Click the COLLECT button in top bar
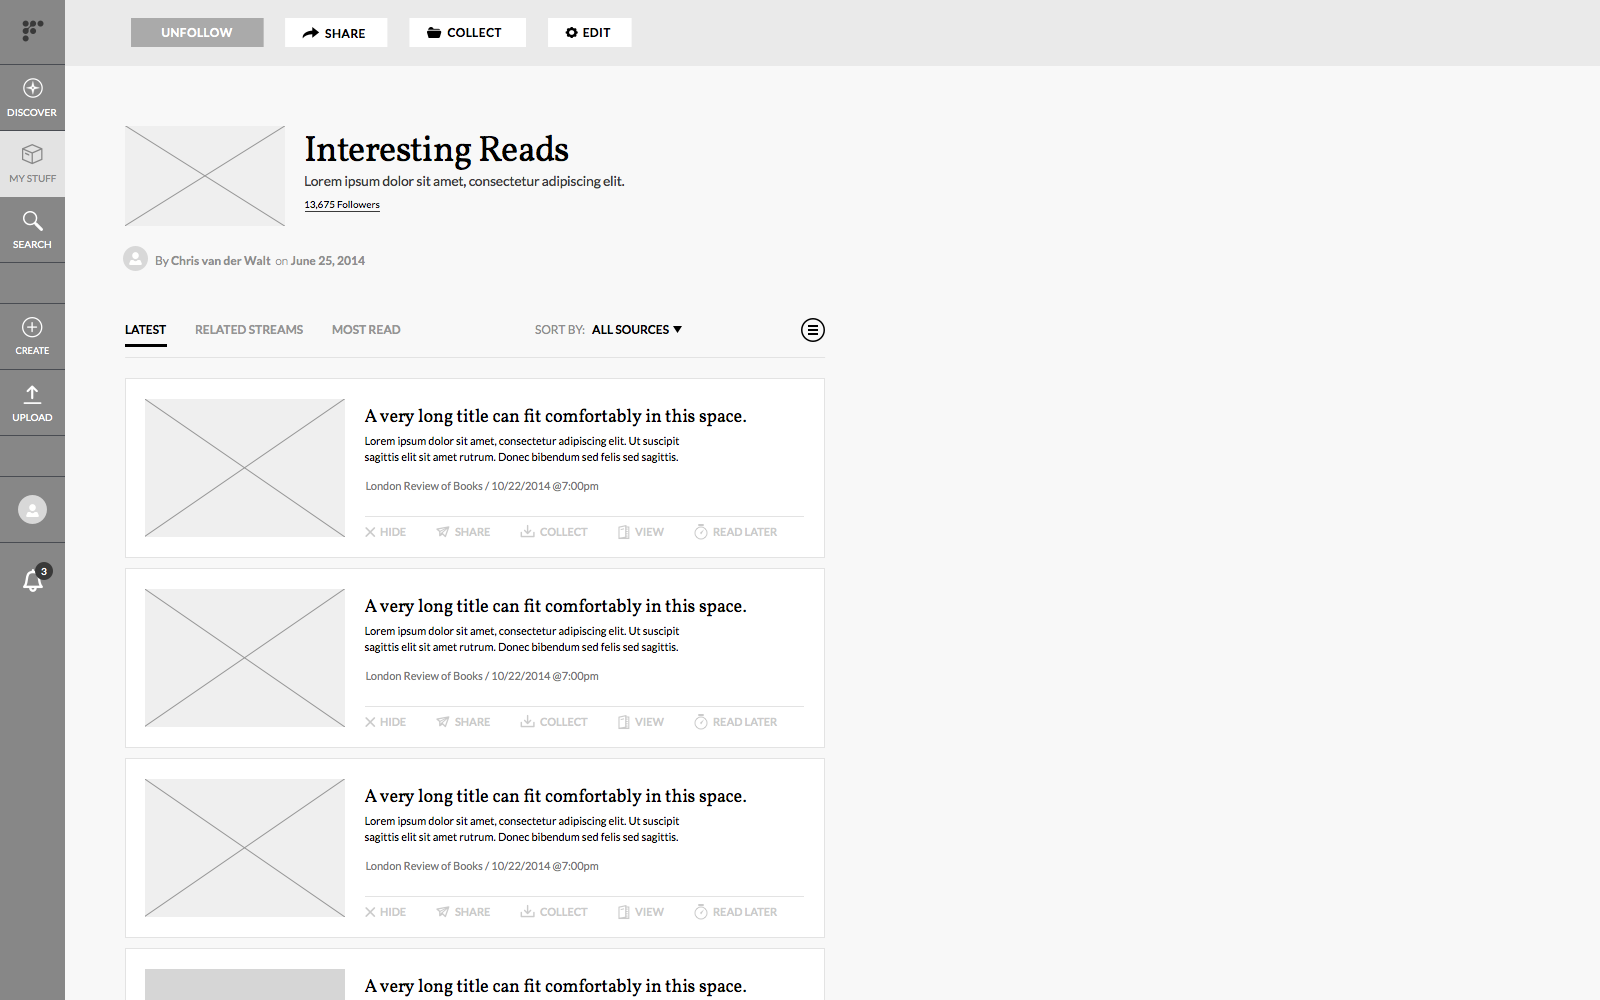 pos(467,32)
